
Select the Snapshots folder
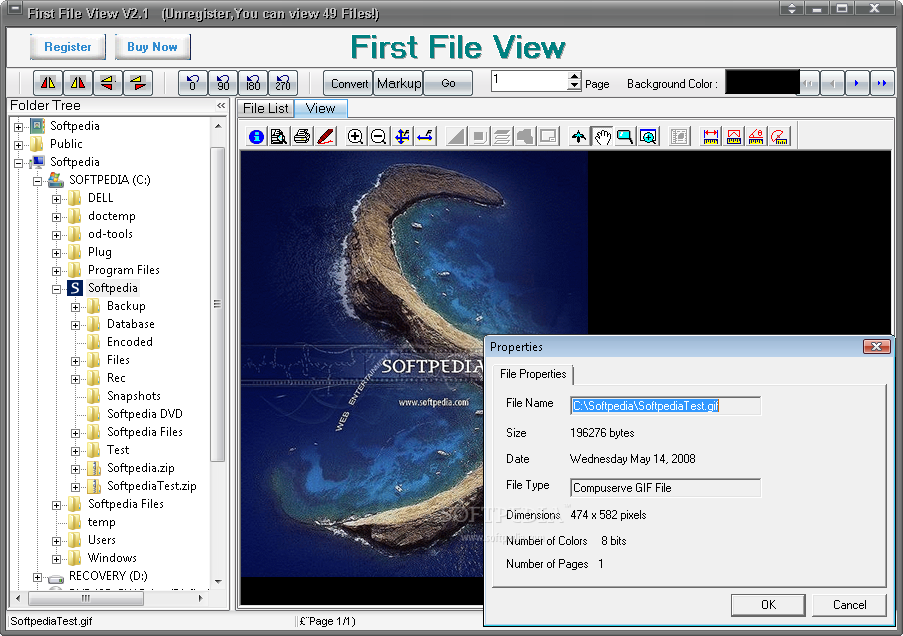[x=134, y=396]
